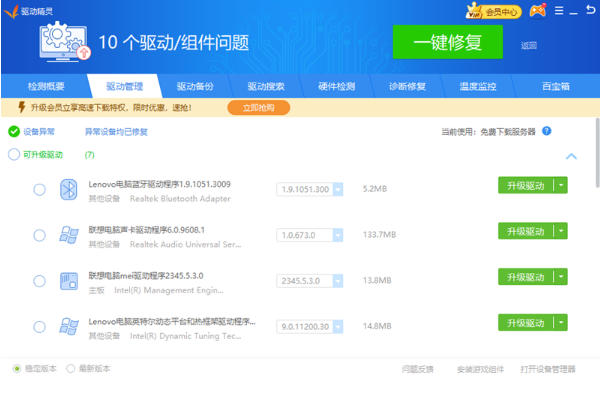Click the 可升级驱动 section label
600x393 pixels.
(x=43, y=155)
